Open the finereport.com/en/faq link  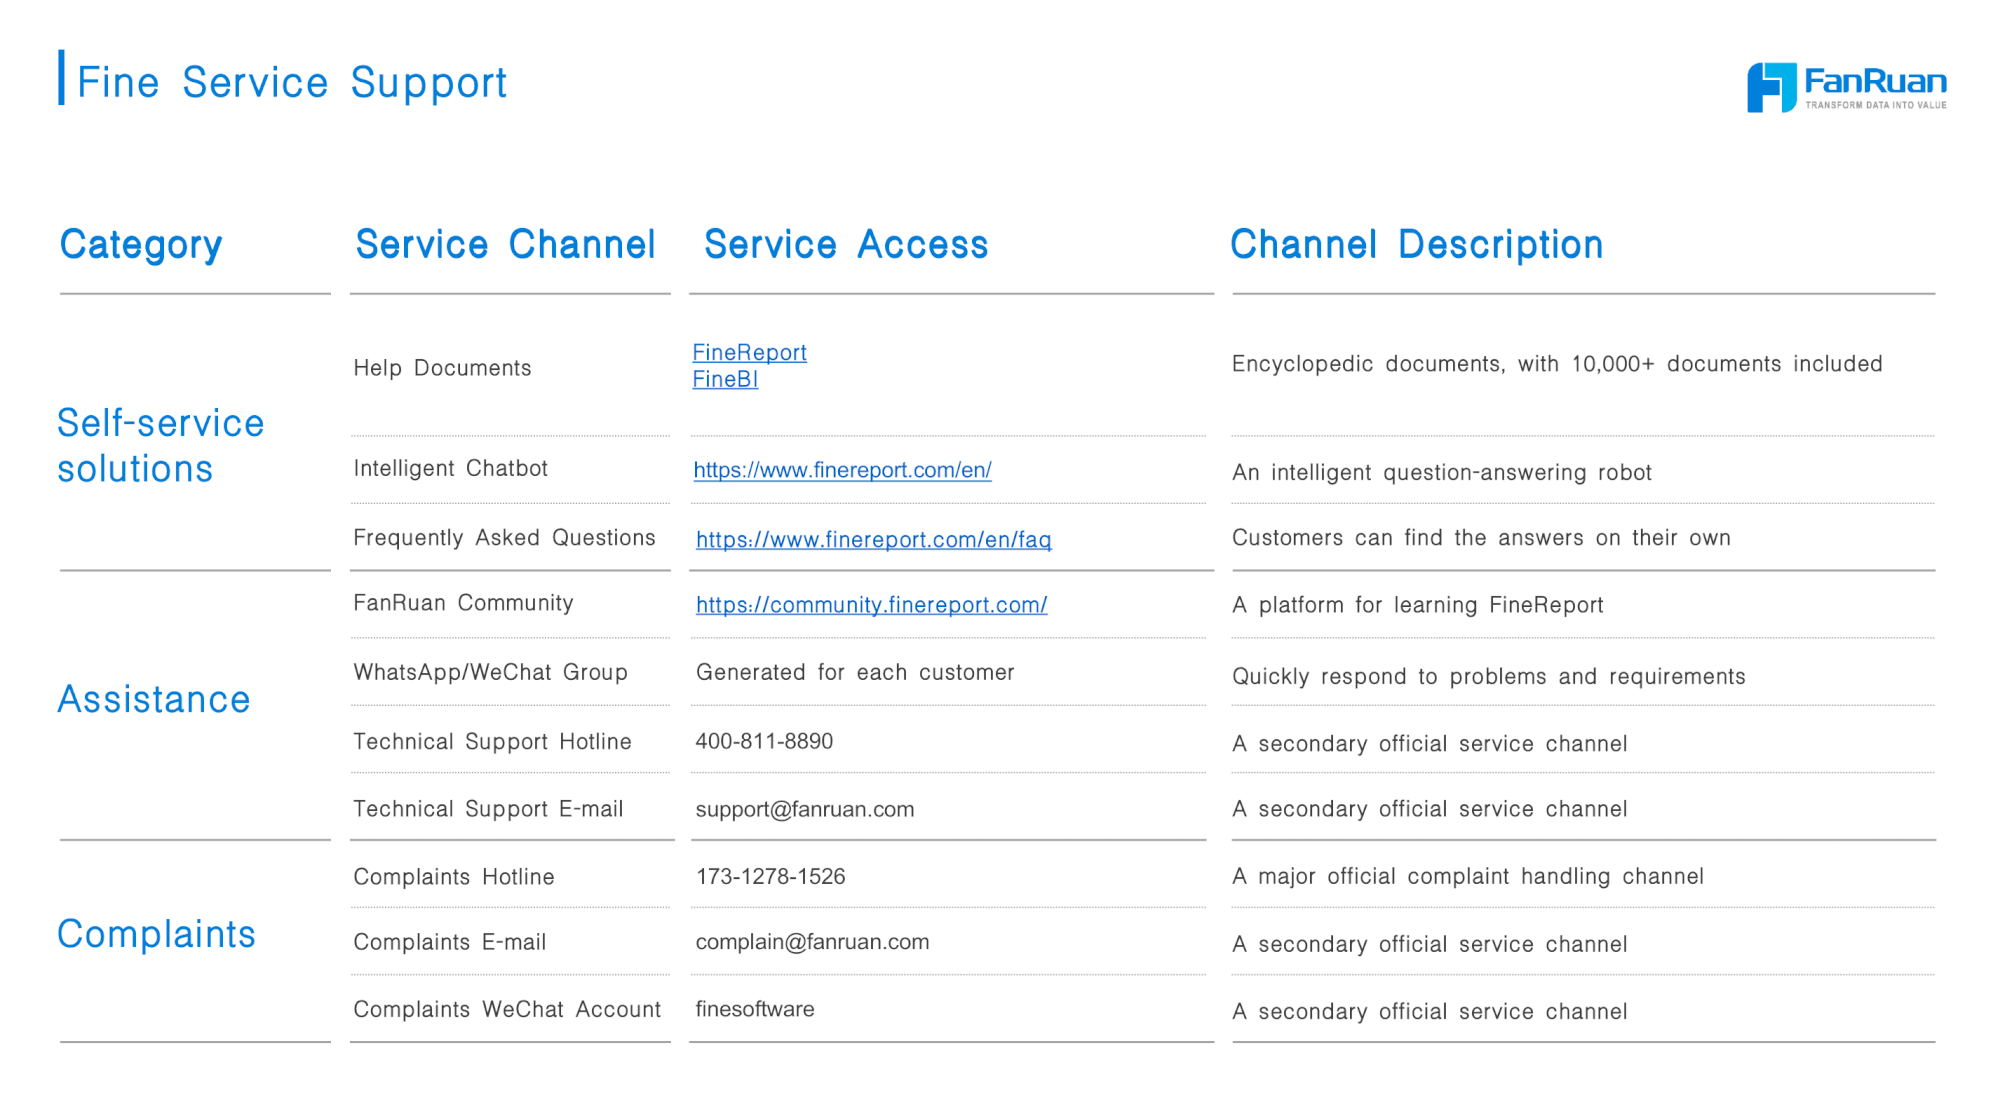873,539
